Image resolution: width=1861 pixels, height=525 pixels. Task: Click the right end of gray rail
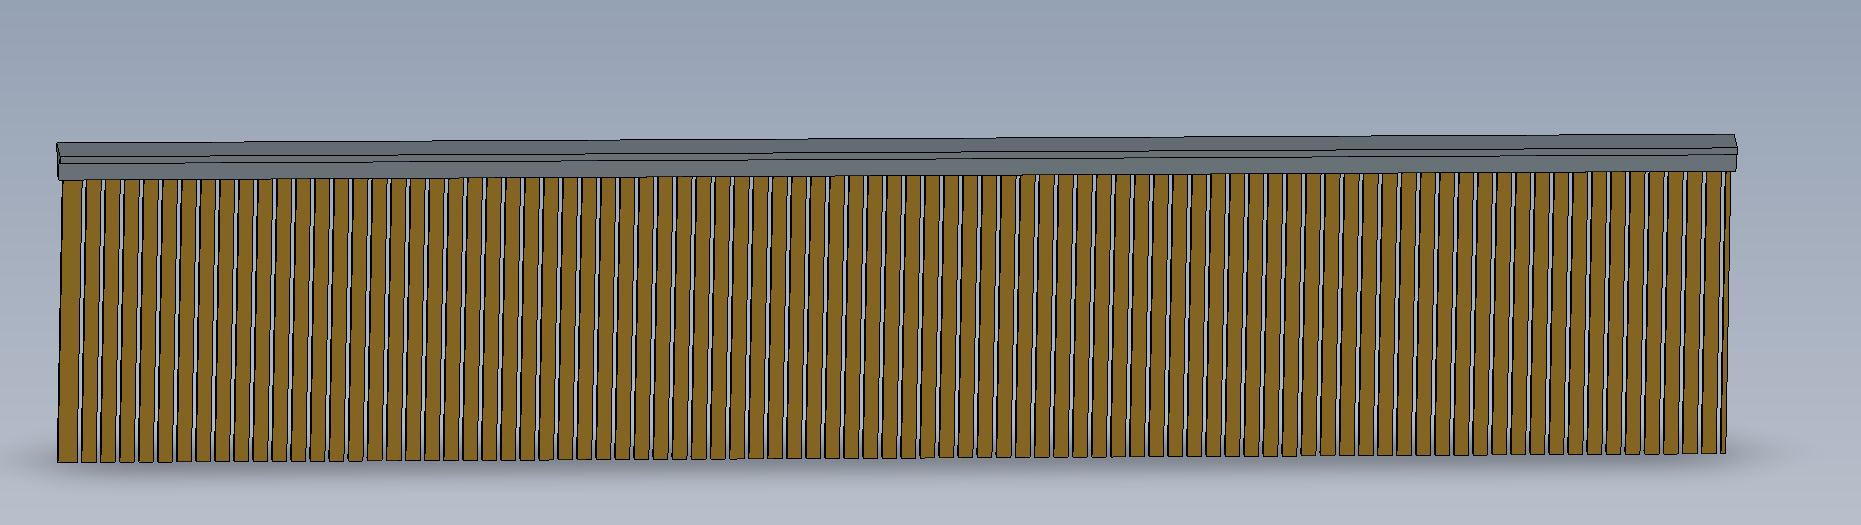[x=1735, y=153]
